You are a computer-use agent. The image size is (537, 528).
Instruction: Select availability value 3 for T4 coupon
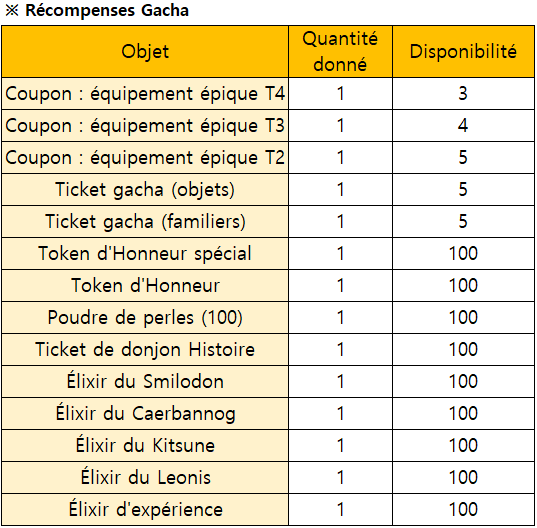tap(463, 93)
